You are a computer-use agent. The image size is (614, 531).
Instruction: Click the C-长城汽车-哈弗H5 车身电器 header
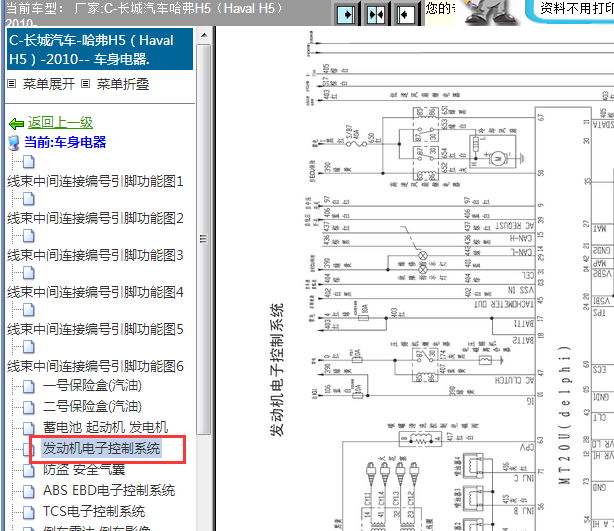pos(100,49)
